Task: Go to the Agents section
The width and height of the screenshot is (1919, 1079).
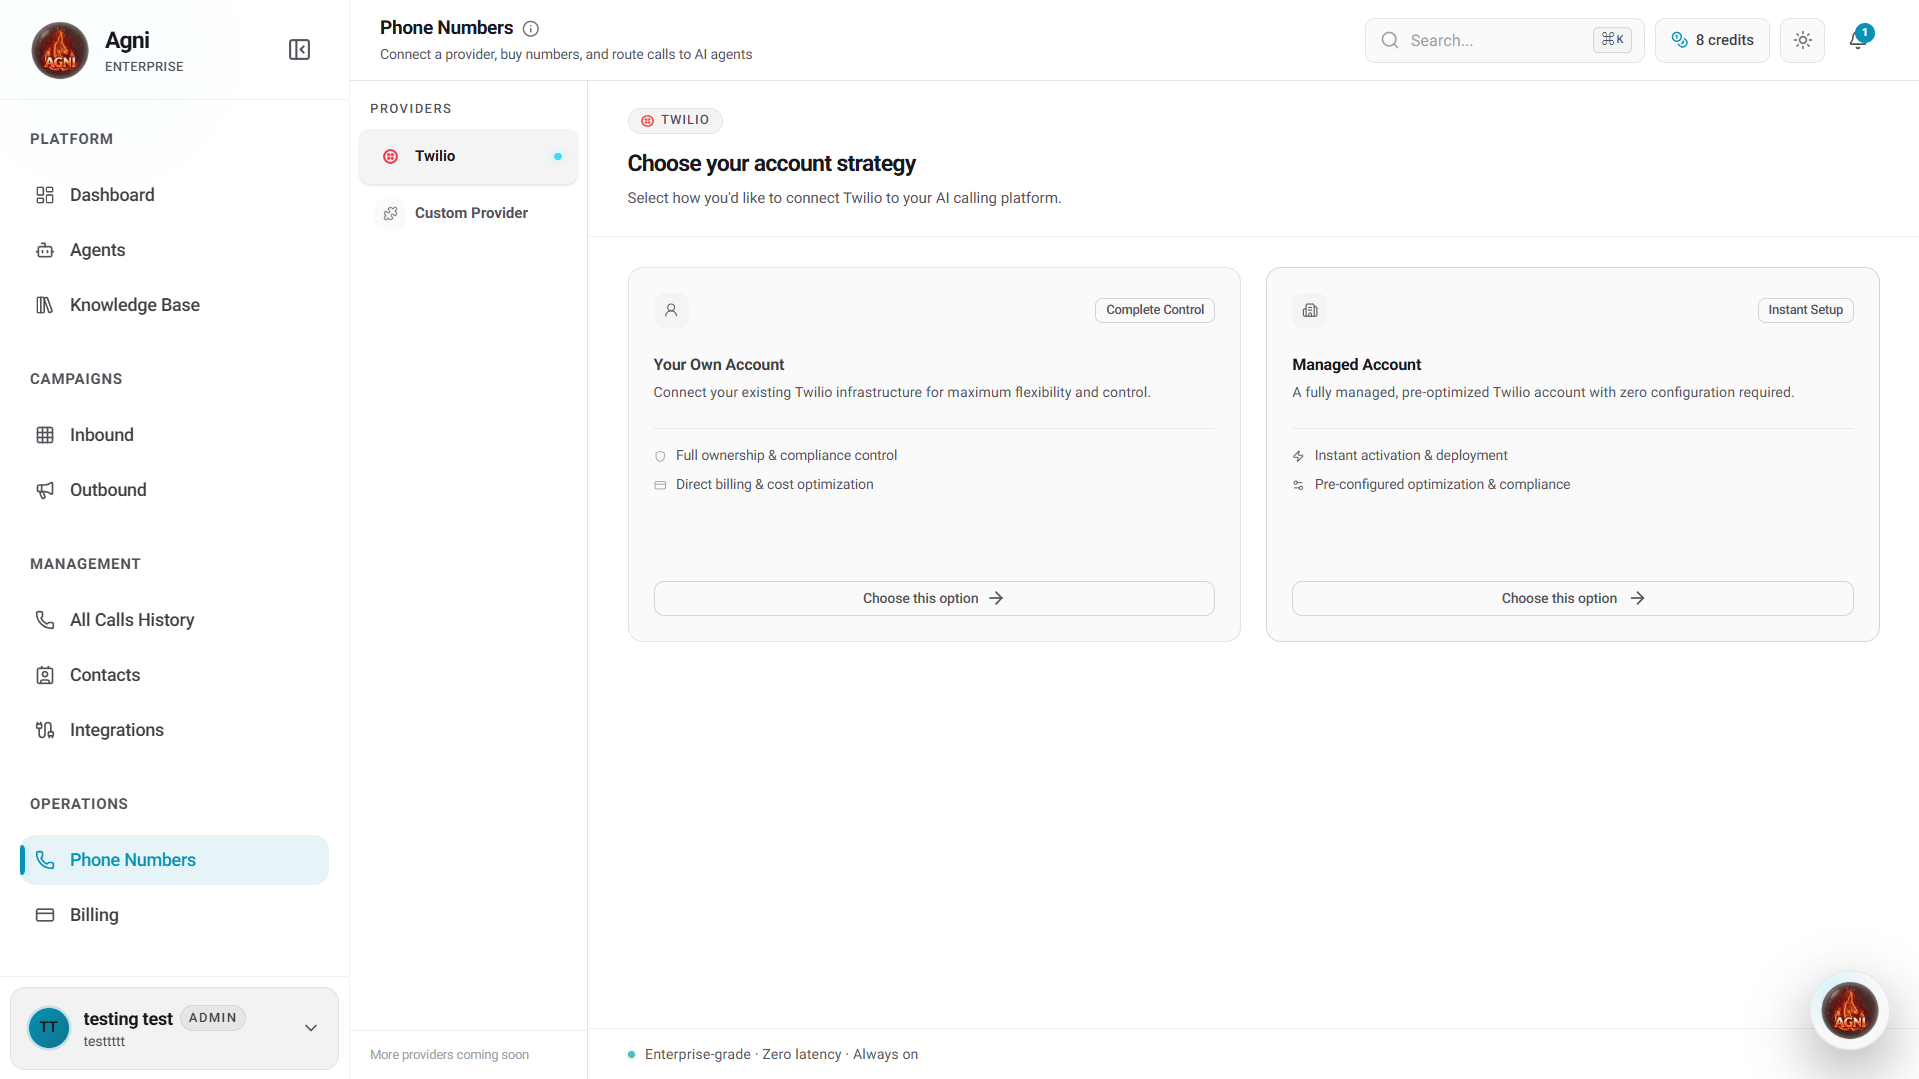Action: tap(174, 250)
